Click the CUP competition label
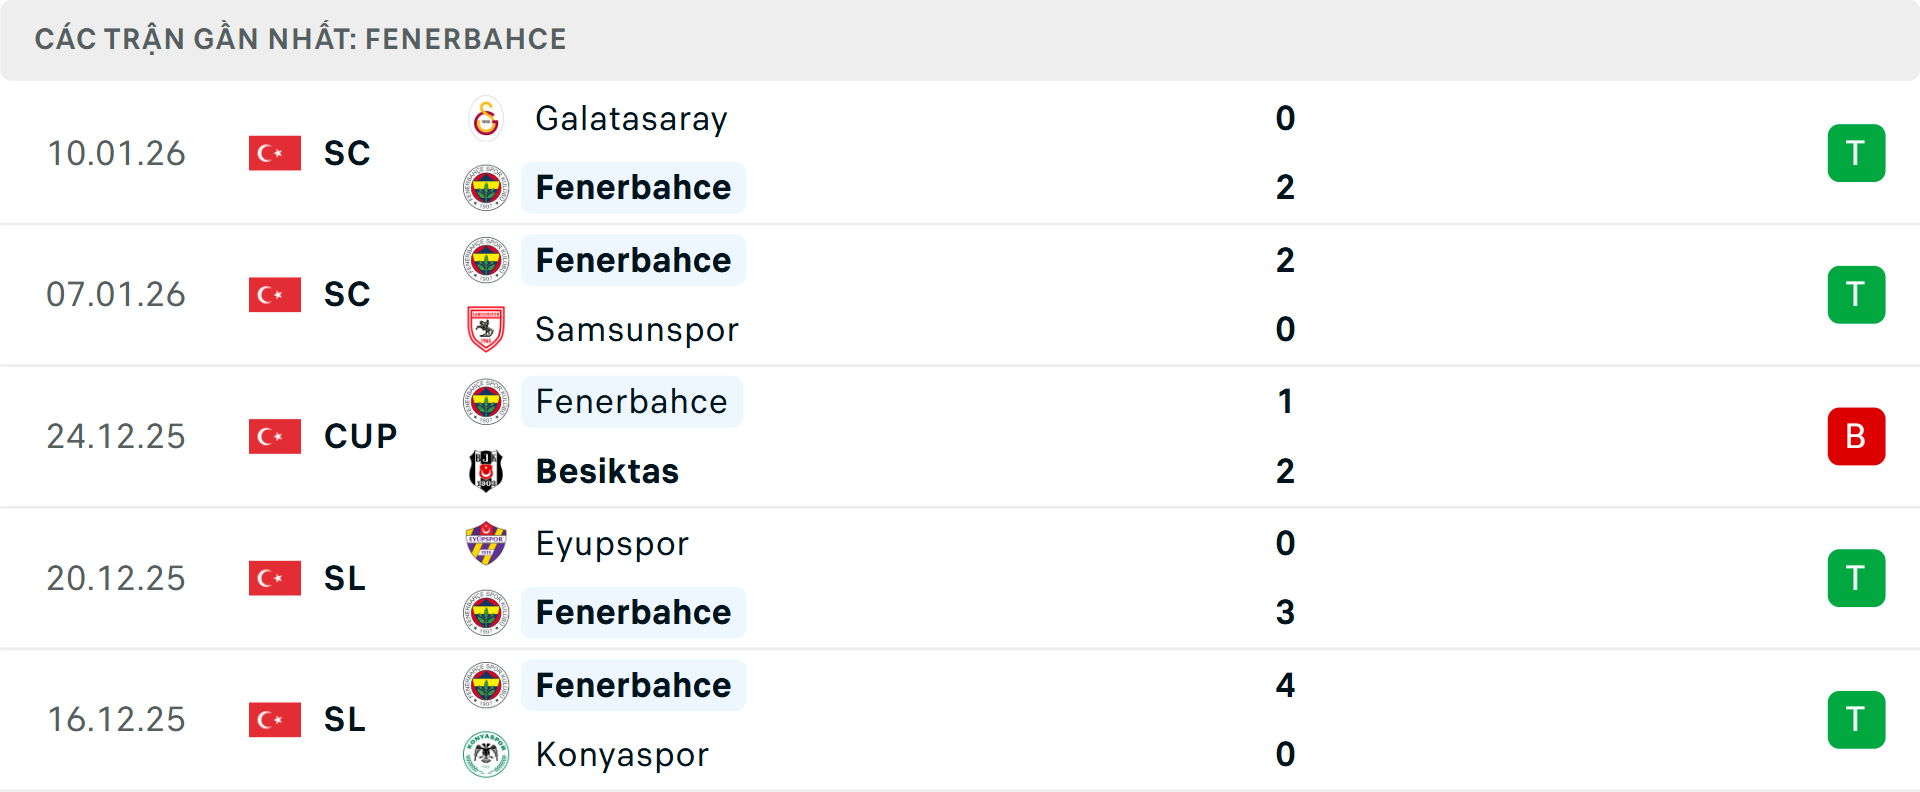Screen dimensions: 1920x792 coord(360,436)
